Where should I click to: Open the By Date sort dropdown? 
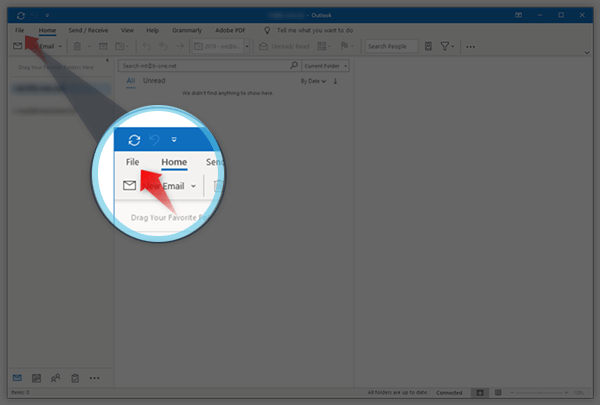[x=313, y=81]
